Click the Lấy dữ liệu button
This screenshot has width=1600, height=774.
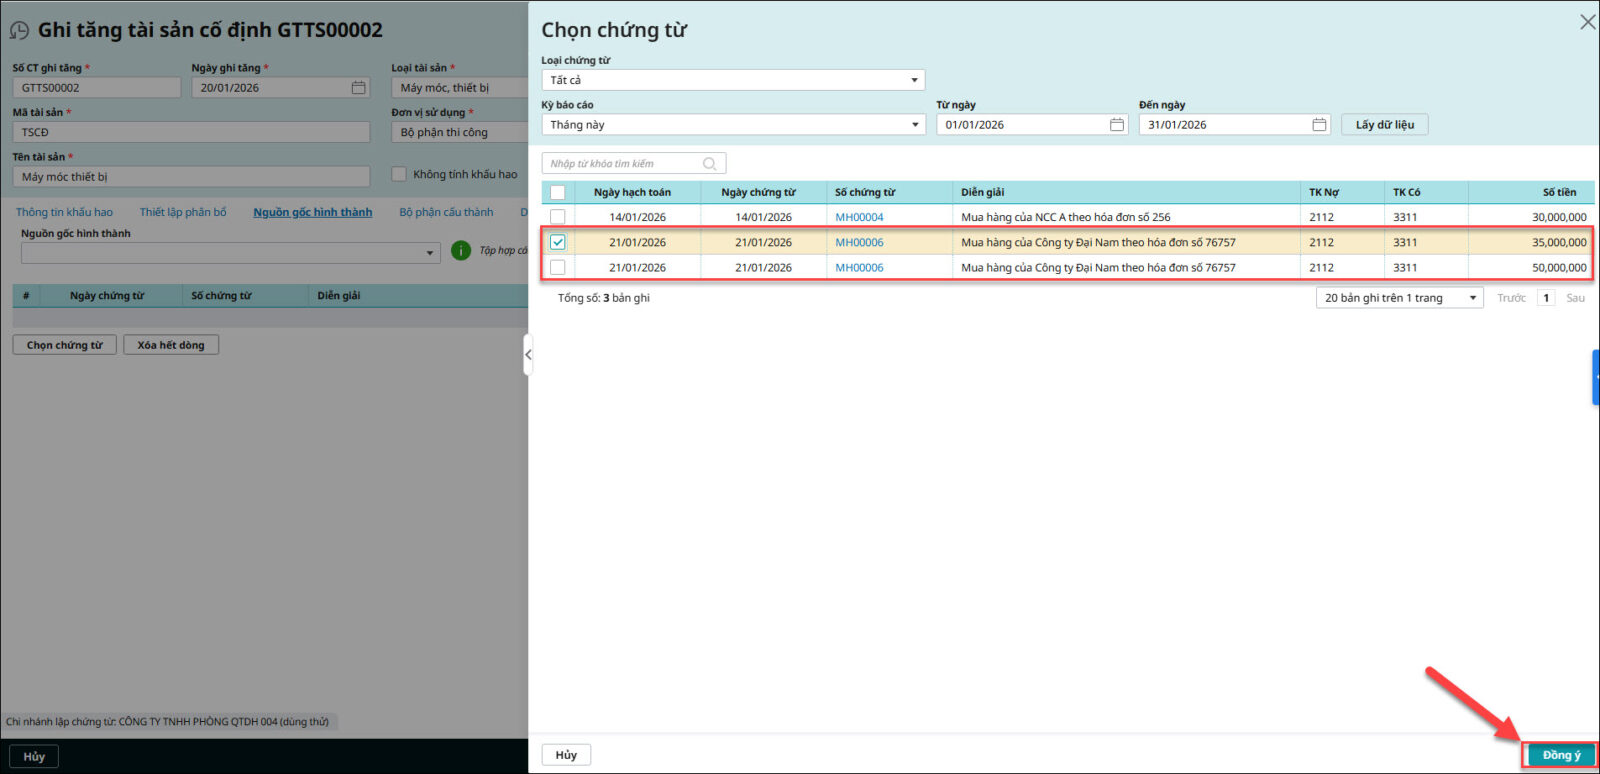pyautogui.click(x=1384, y=125)
